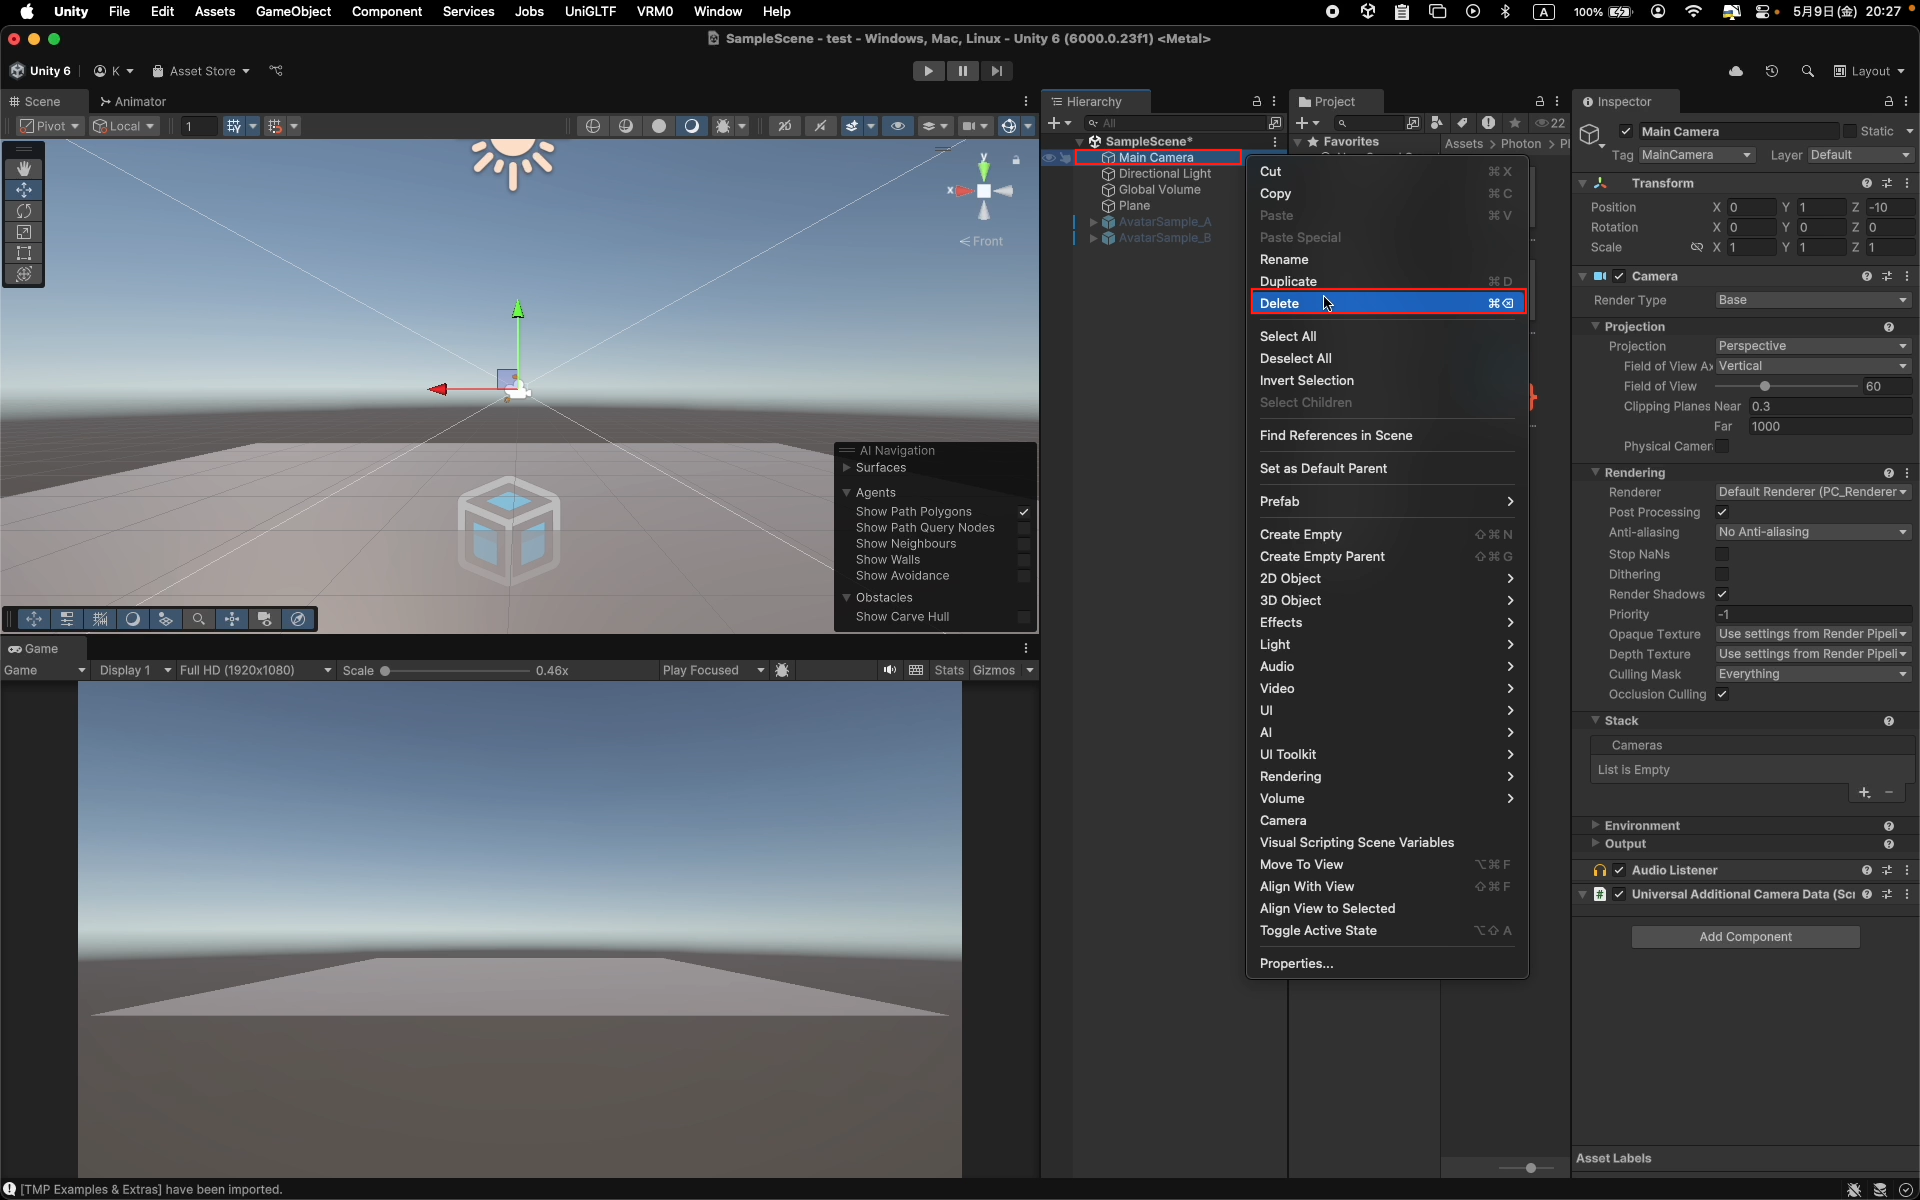Open the Pivot dropdown
This screenshot has width=1920, height=1200.
[50, 126]
